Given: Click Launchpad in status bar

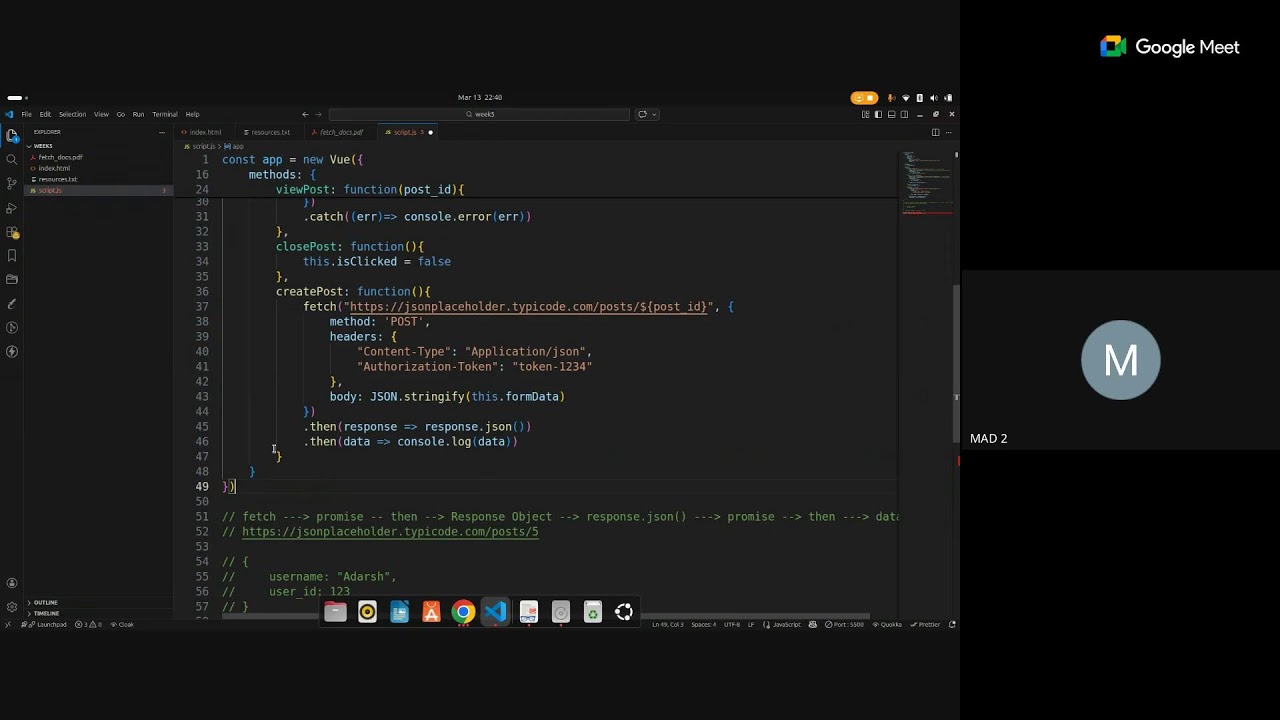Looking at the screenshot, I should (x=43, y=624).
